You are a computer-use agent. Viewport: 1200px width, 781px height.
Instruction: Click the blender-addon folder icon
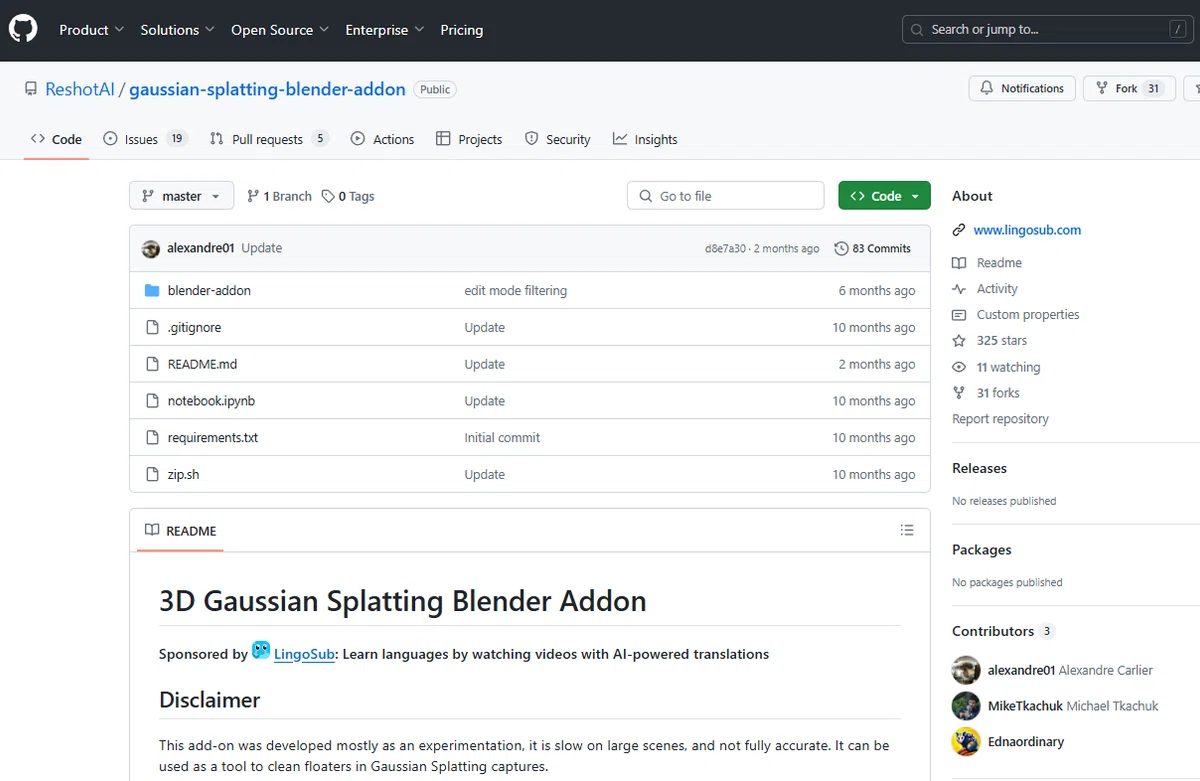[152, 290]
